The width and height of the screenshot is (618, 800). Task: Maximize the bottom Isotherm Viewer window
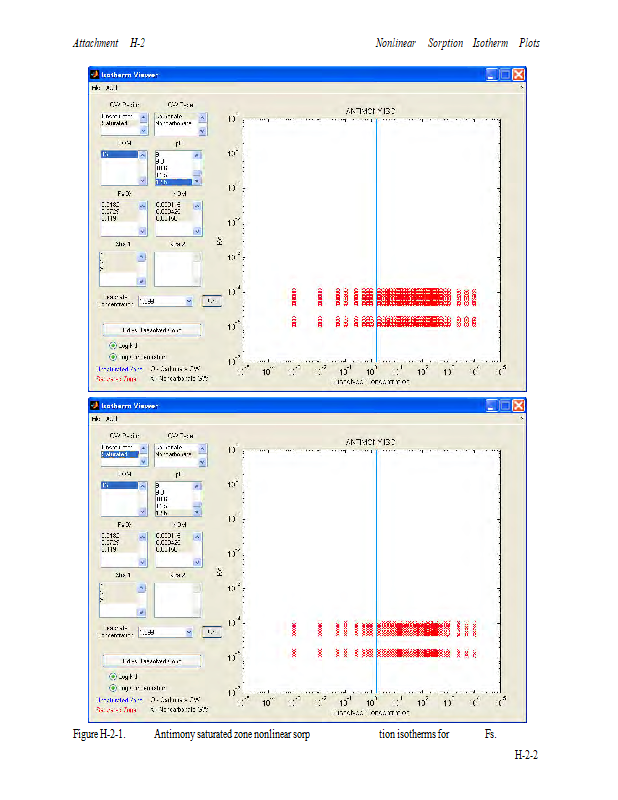coord(506,405)
